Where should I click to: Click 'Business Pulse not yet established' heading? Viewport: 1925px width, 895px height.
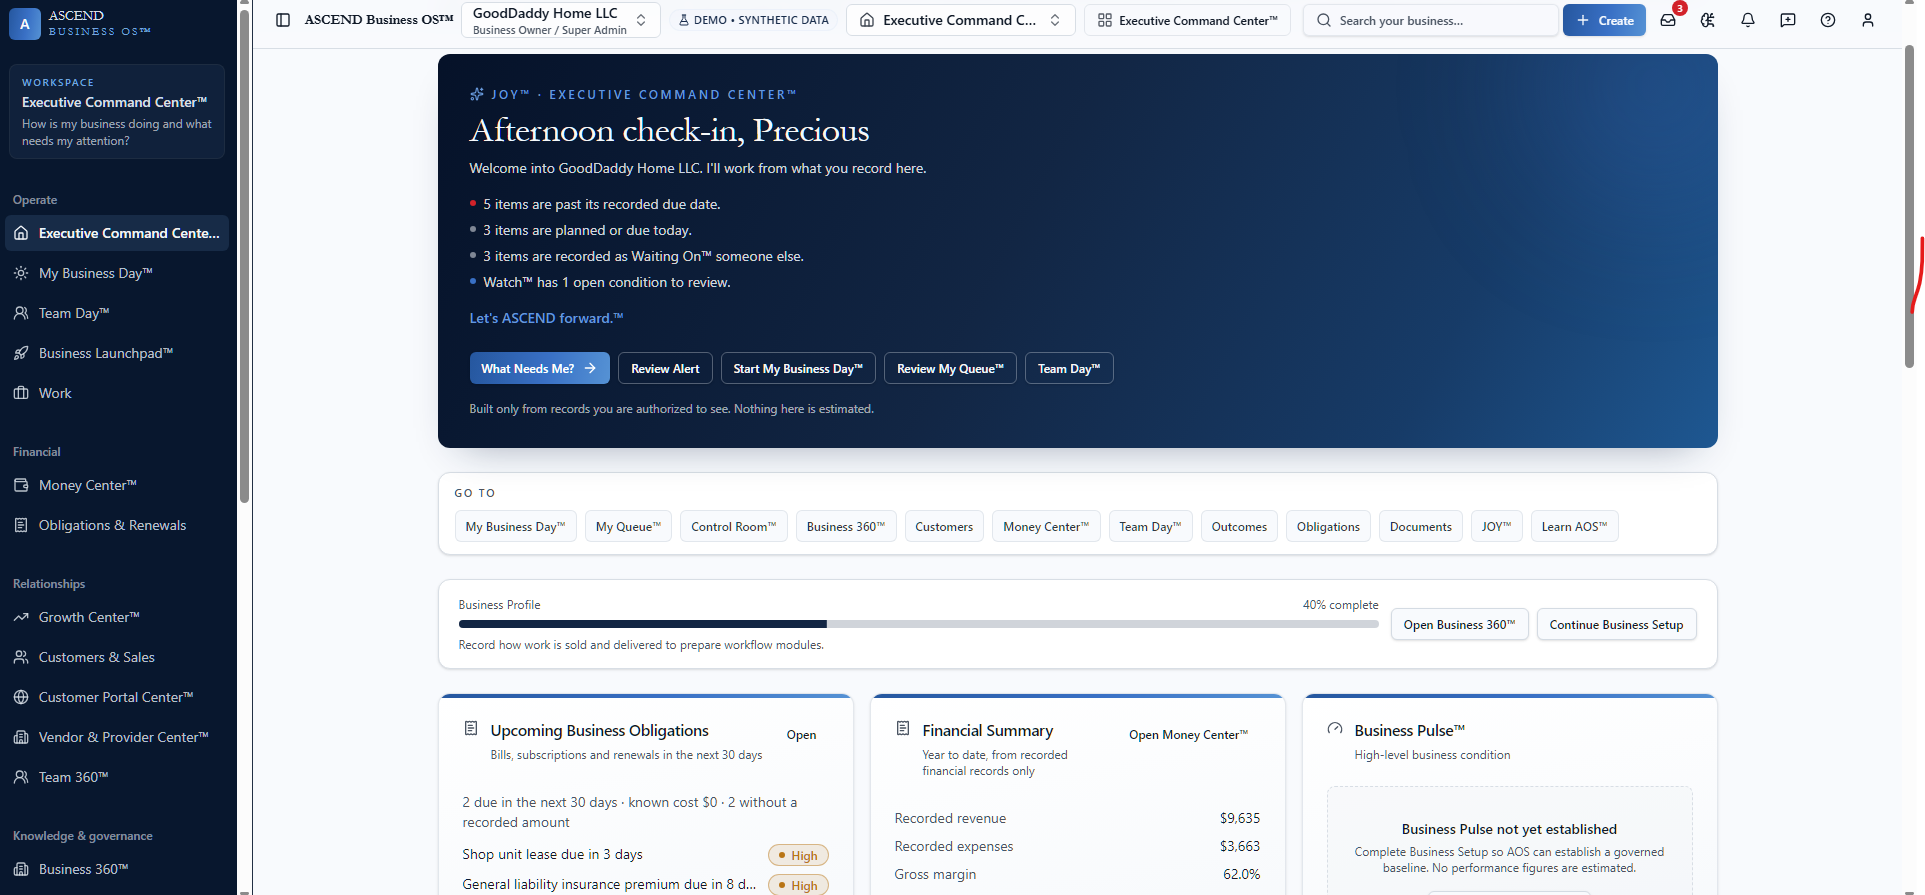(x=1509, y=829)
